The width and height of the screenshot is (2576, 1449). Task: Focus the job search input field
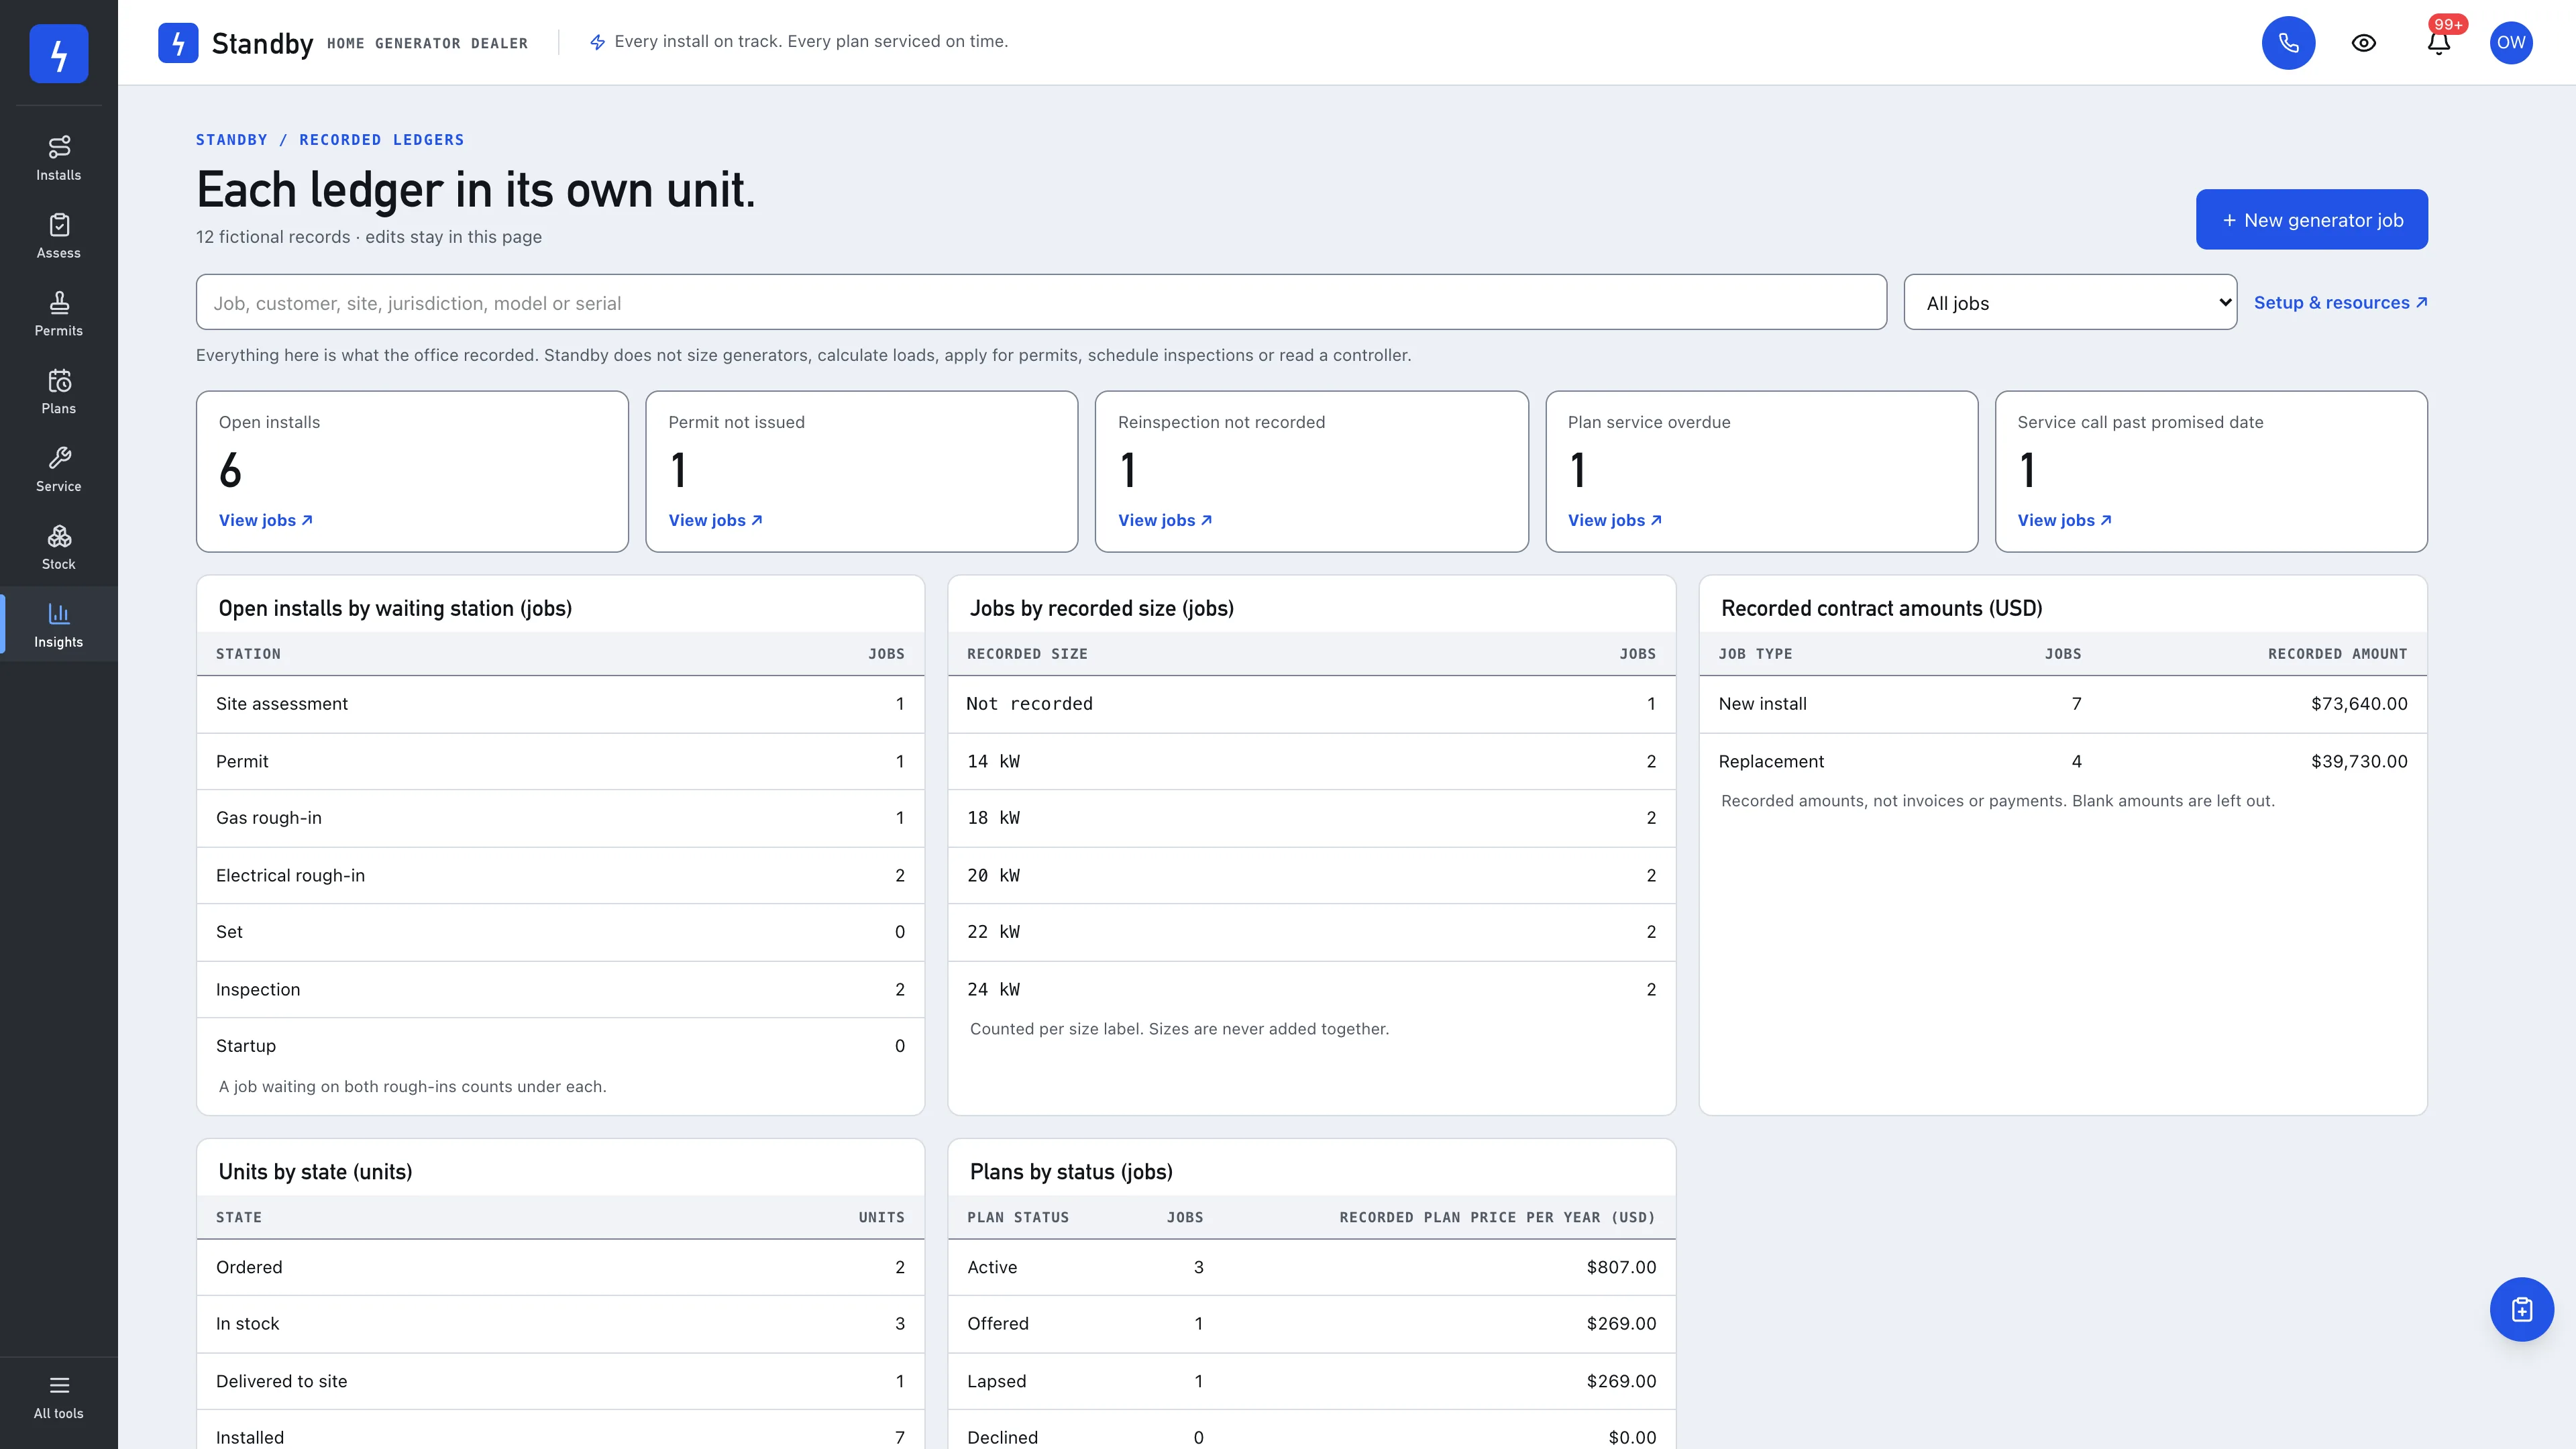(1041, 302)
